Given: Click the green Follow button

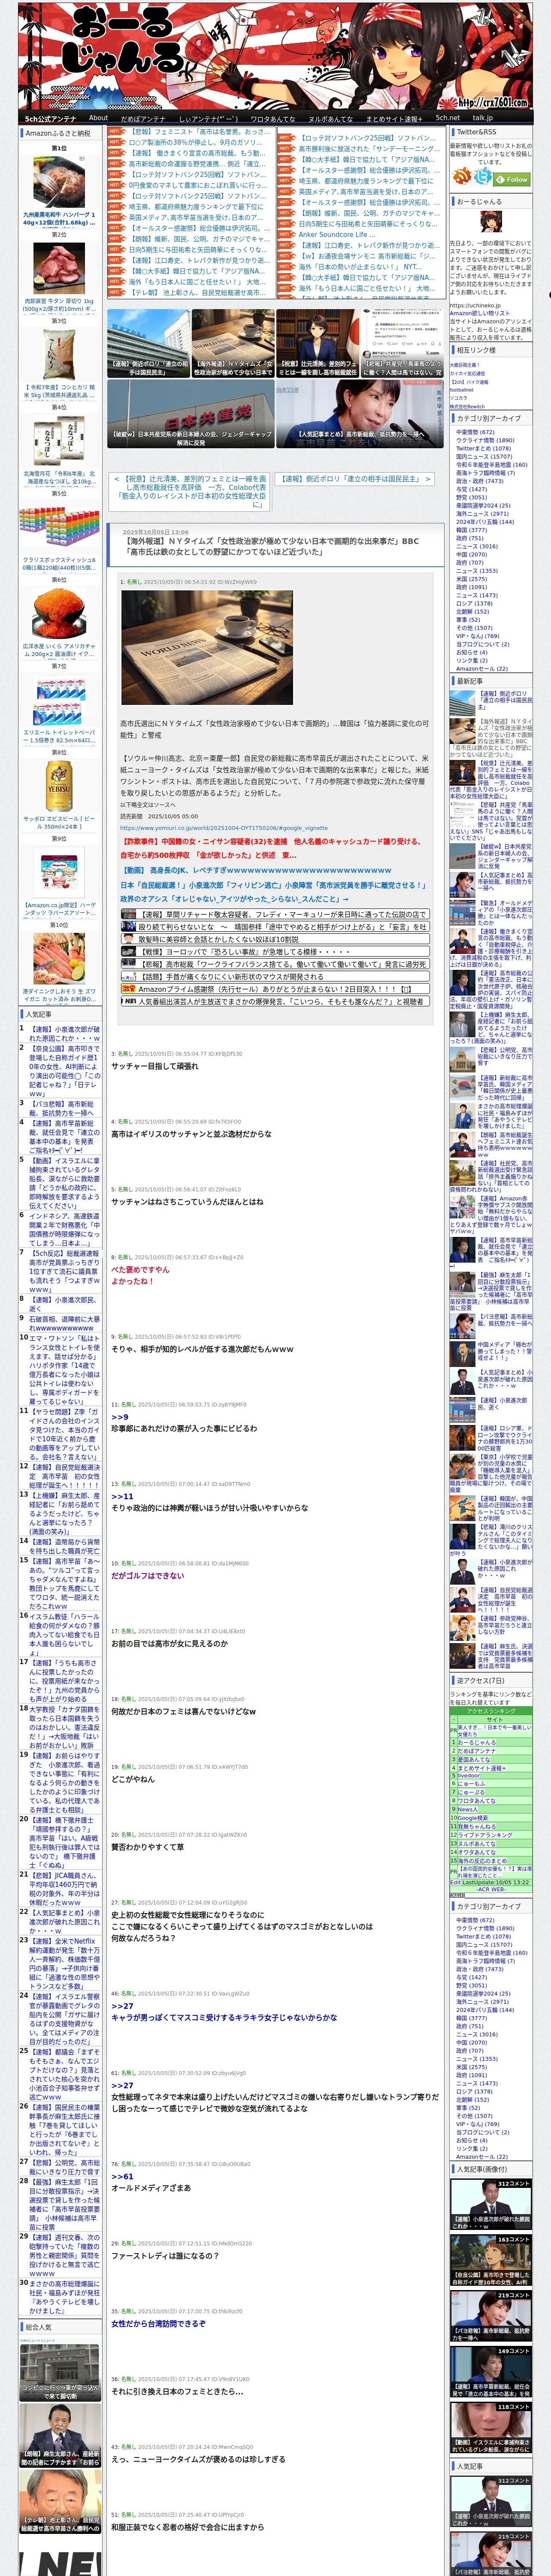Looking at the screenshot, I should [513, 179].
